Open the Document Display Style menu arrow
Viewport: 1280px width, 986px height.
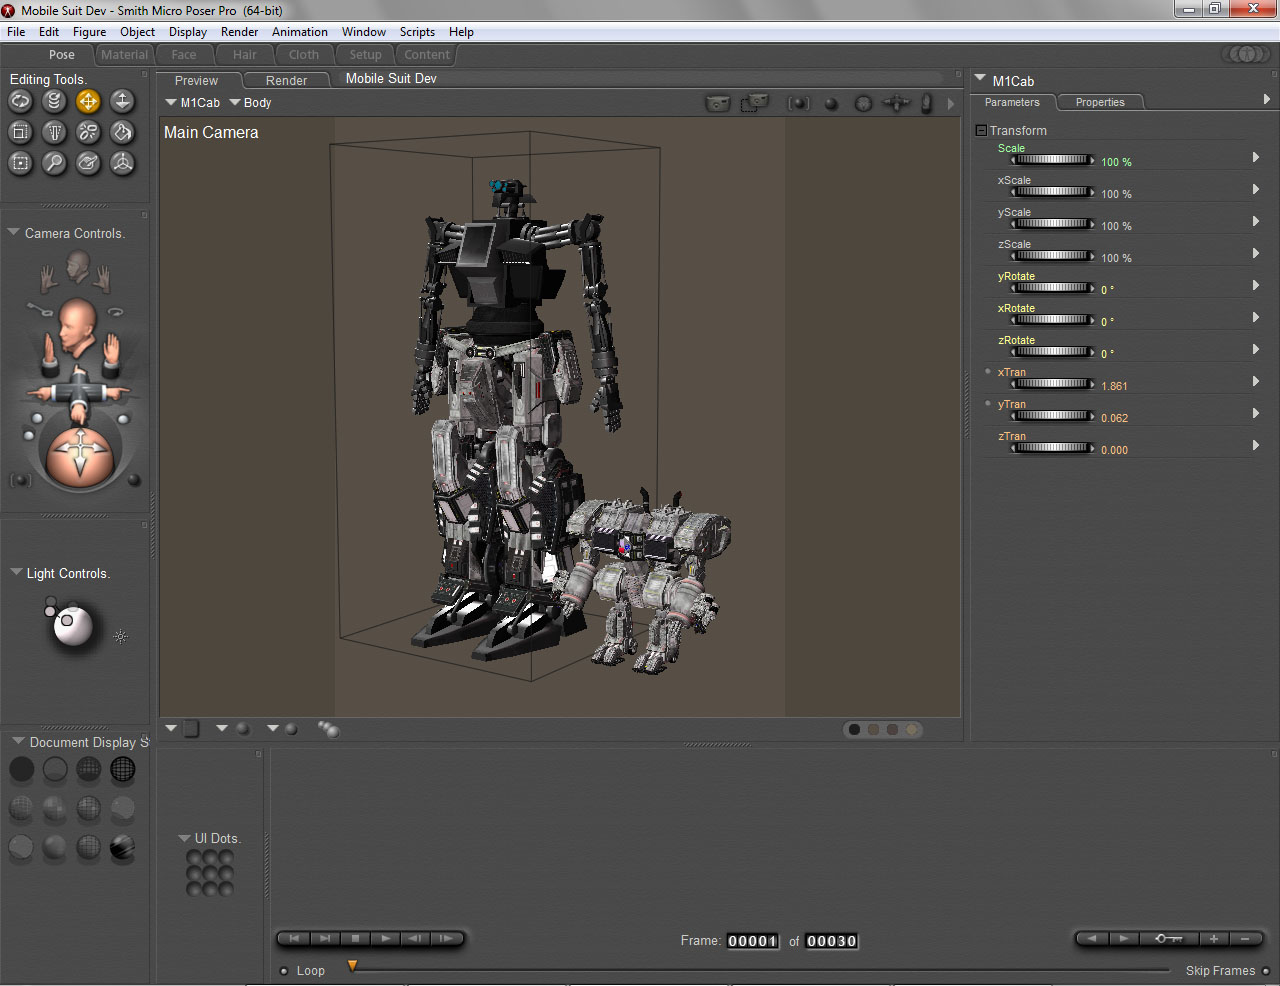coord(18,741)
